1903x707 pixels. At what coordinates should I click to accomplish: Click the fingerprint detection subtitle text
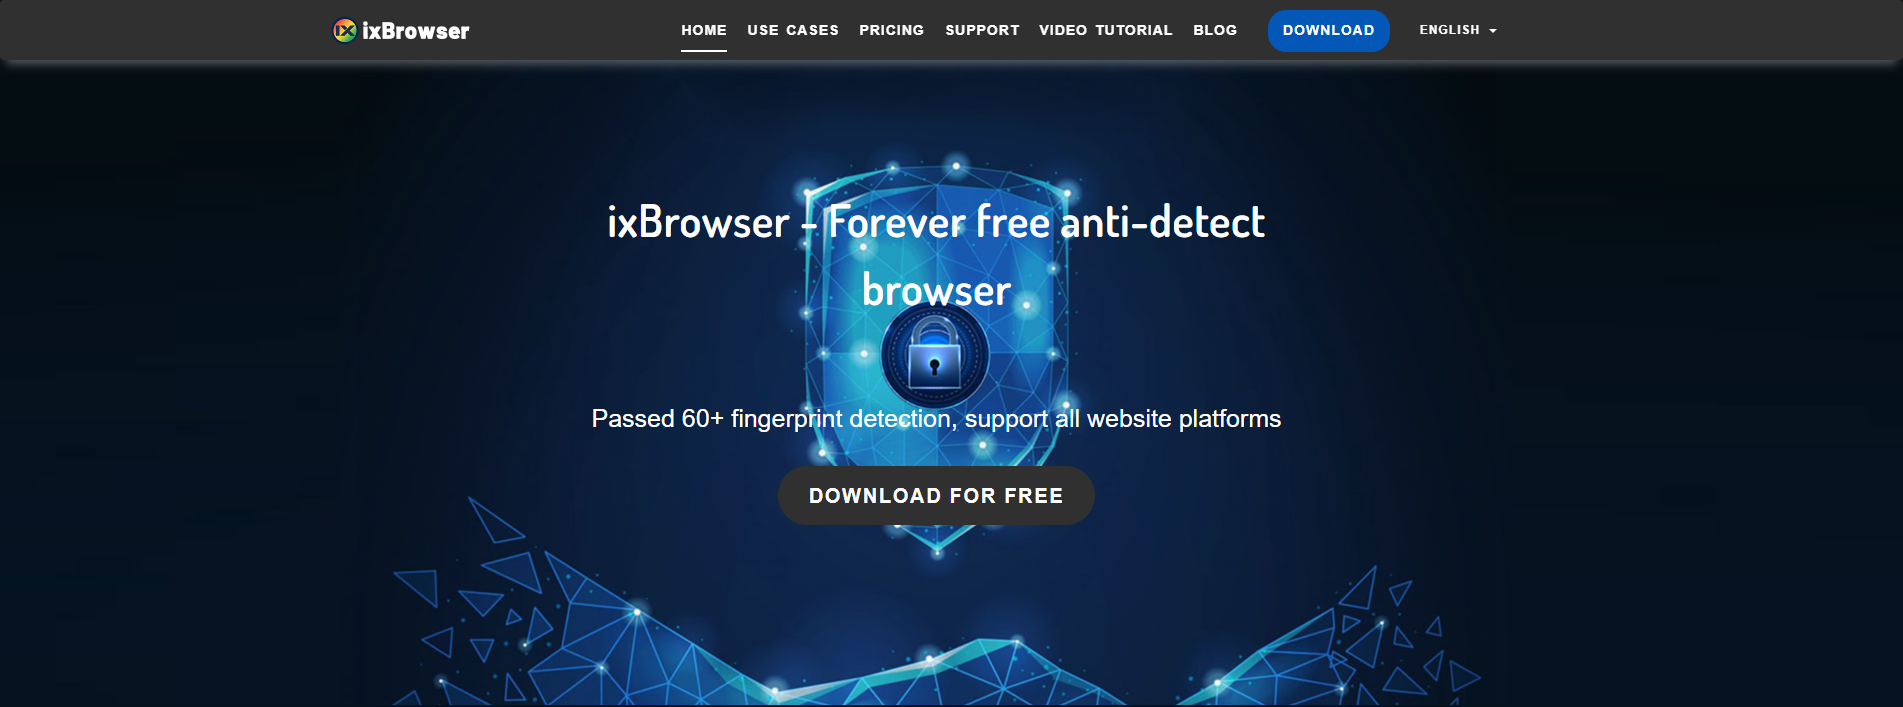[936, 418]
